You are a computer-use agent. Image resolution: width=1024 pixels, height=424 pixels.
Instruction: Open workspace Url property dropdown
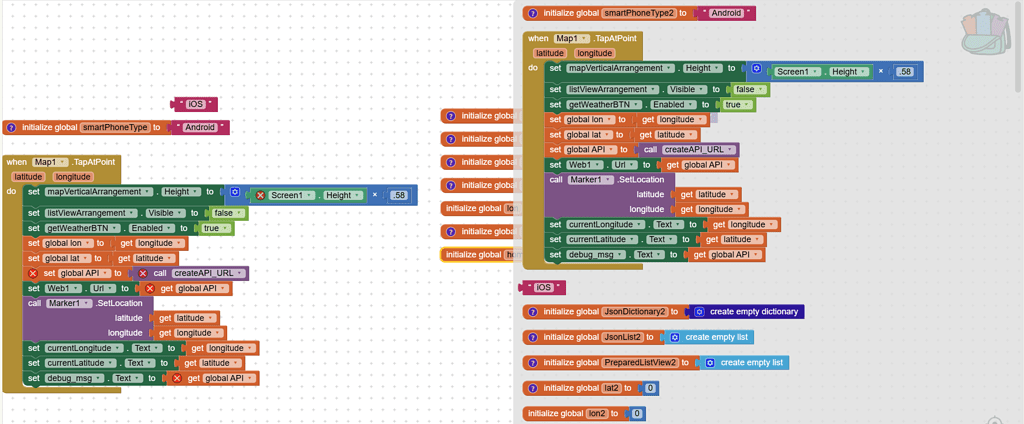(x=104, y=288)
